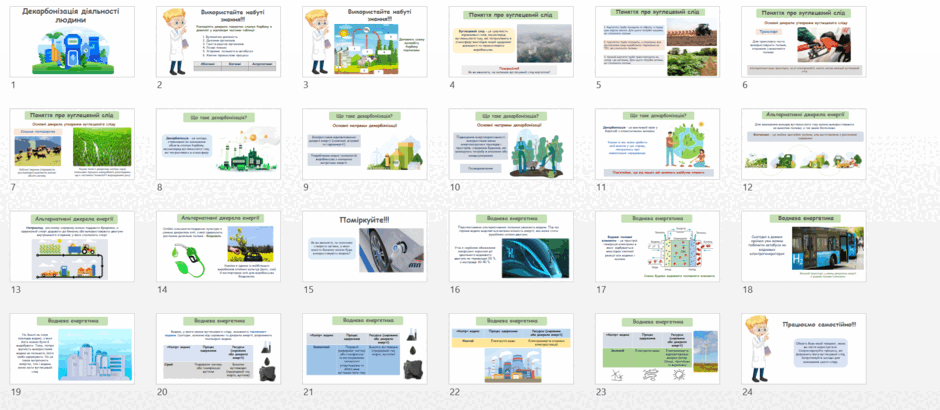The height and width of the screenshot is (410, 940).
Task: Open slide 13 with tractor road diagram
Action: coord(73,246)
